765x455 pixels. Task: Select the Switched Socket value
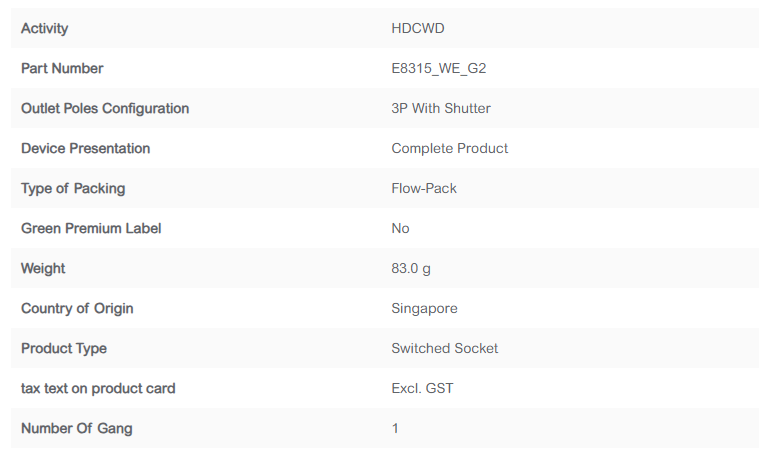(x=445, y=348)
